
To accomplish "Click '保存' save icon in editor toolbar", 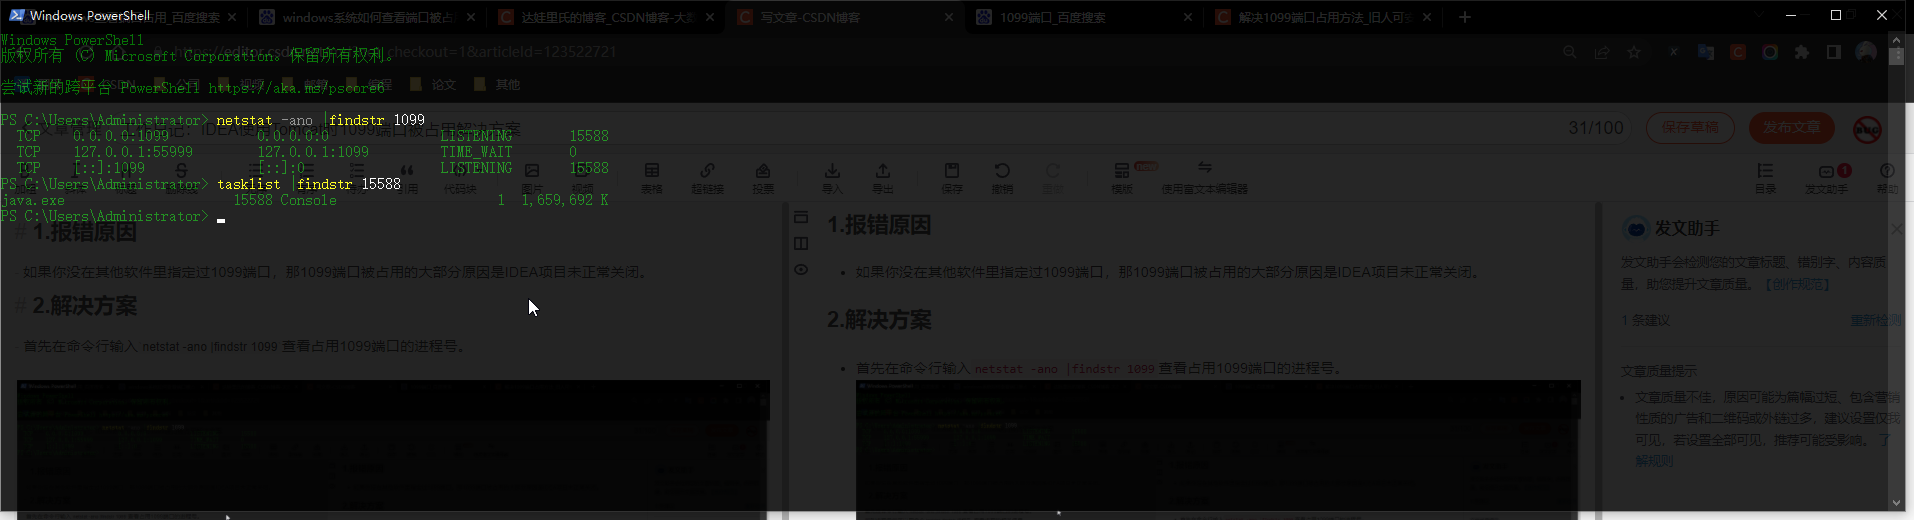I will 952,178.
